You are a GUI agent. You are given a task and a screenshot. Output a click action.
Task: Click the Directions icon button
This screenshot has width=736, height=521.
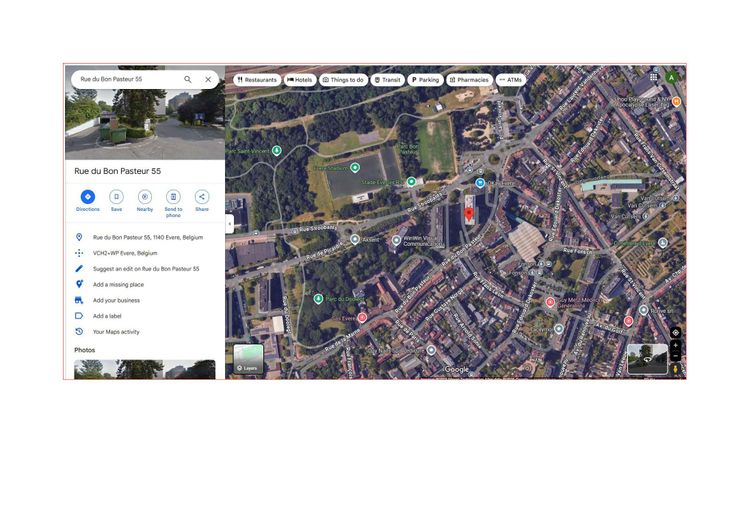(x=88, y=197)
